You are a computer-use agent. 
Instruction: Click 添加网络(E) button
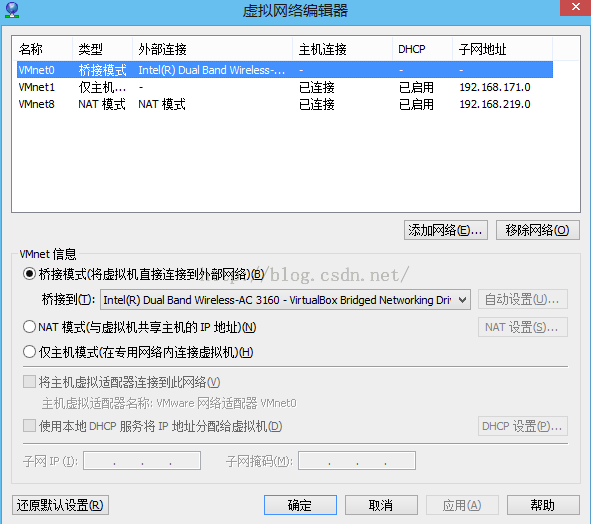446,230
